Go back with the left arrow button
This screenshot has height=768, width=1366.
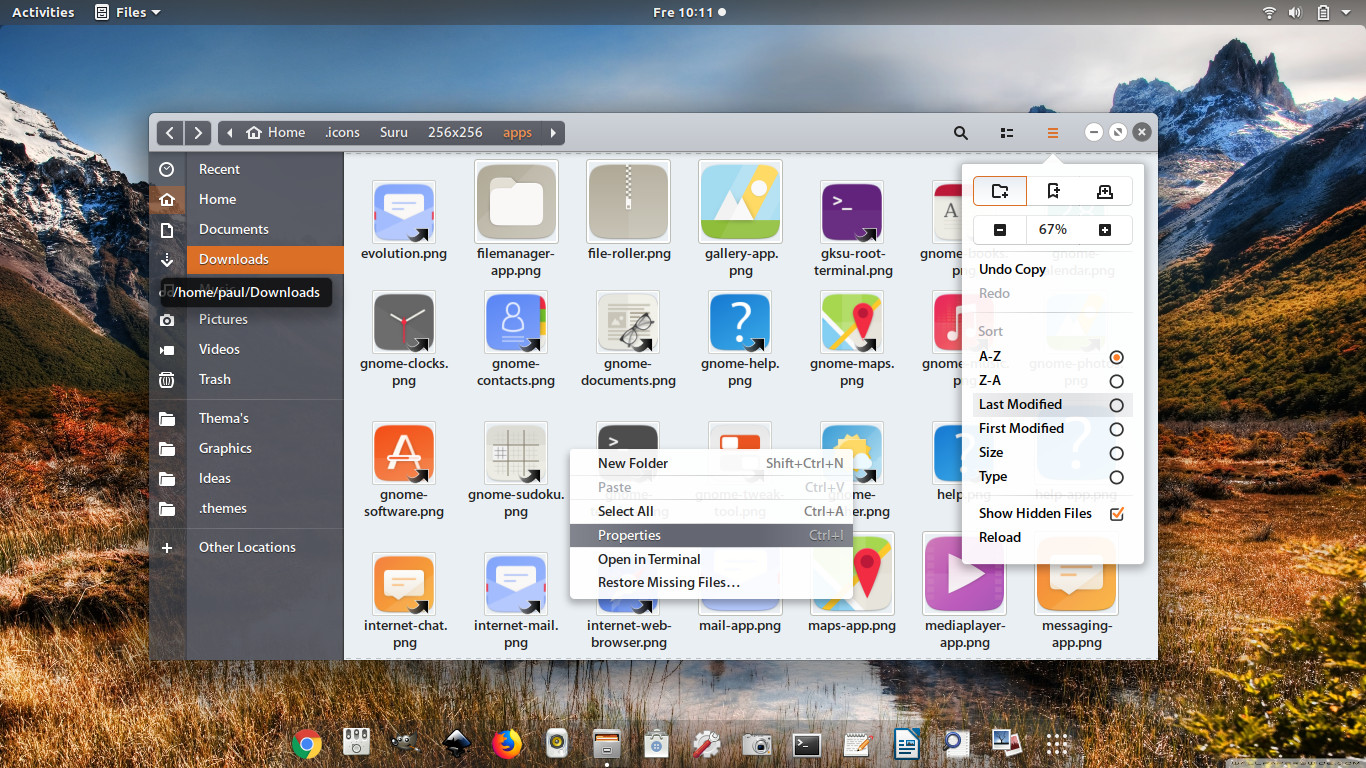pyautogui.click(x=170, y=132)
